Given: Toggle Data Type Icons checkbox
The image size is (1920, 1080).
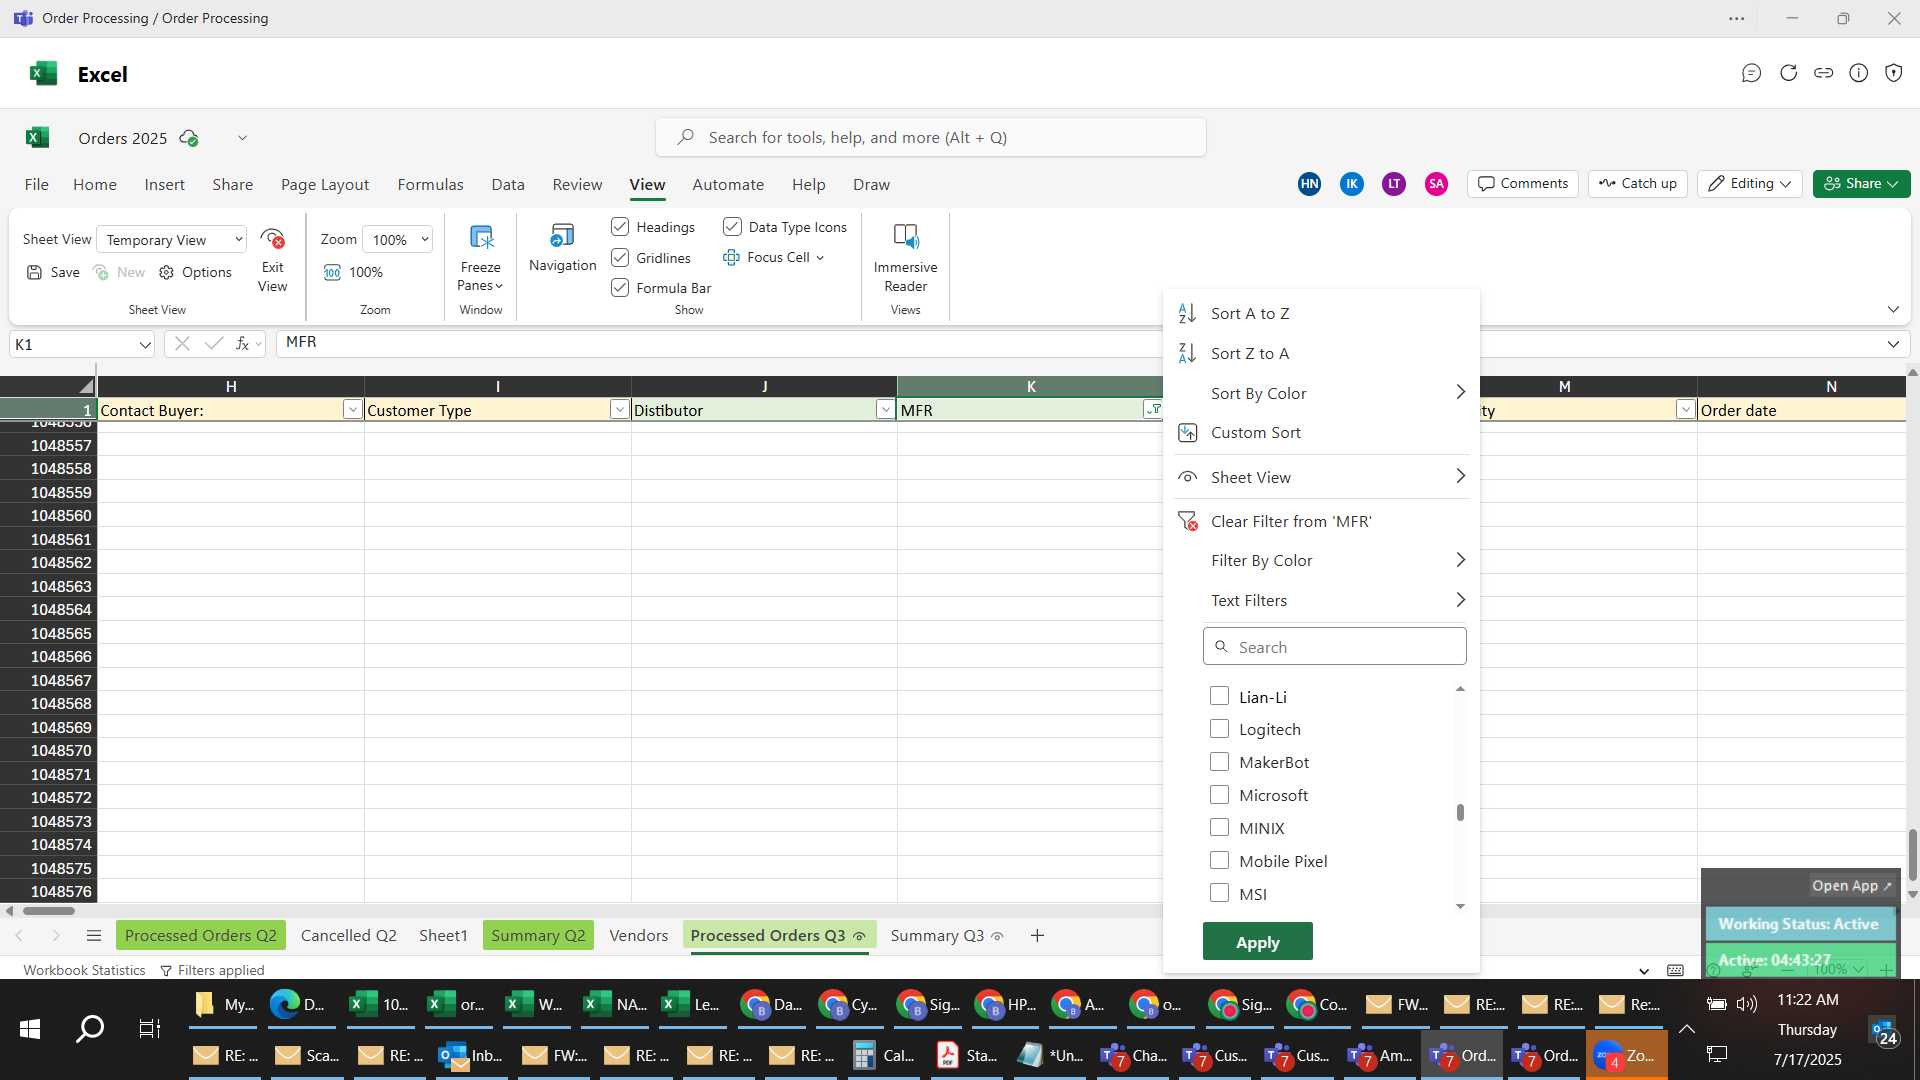Looking at the screenshot, I should (x=732, y=227).
